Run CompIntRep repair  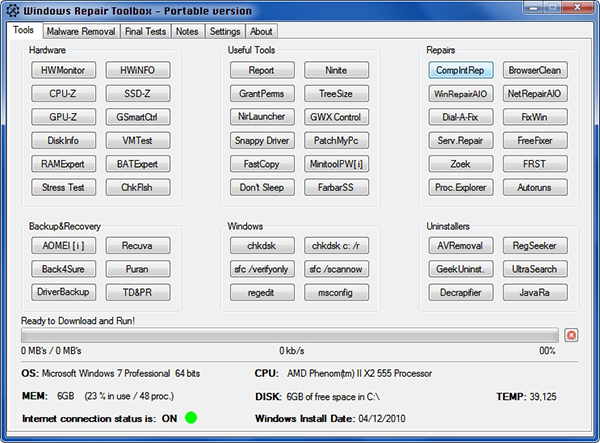coord(461,70)
